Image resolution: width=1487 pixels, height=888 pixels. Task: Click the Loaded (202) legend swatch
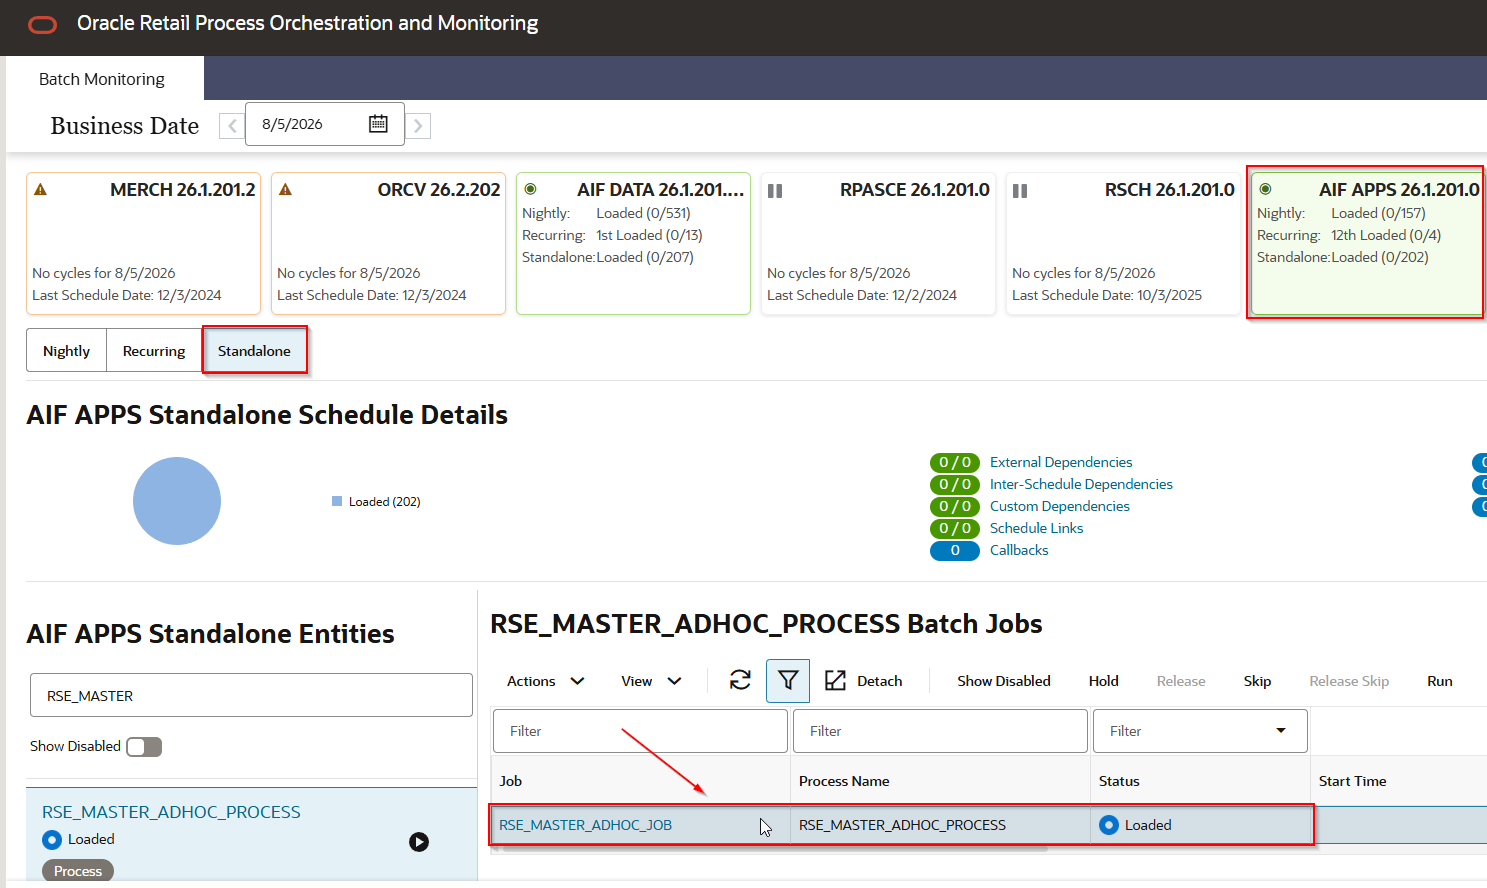[337, 501]
